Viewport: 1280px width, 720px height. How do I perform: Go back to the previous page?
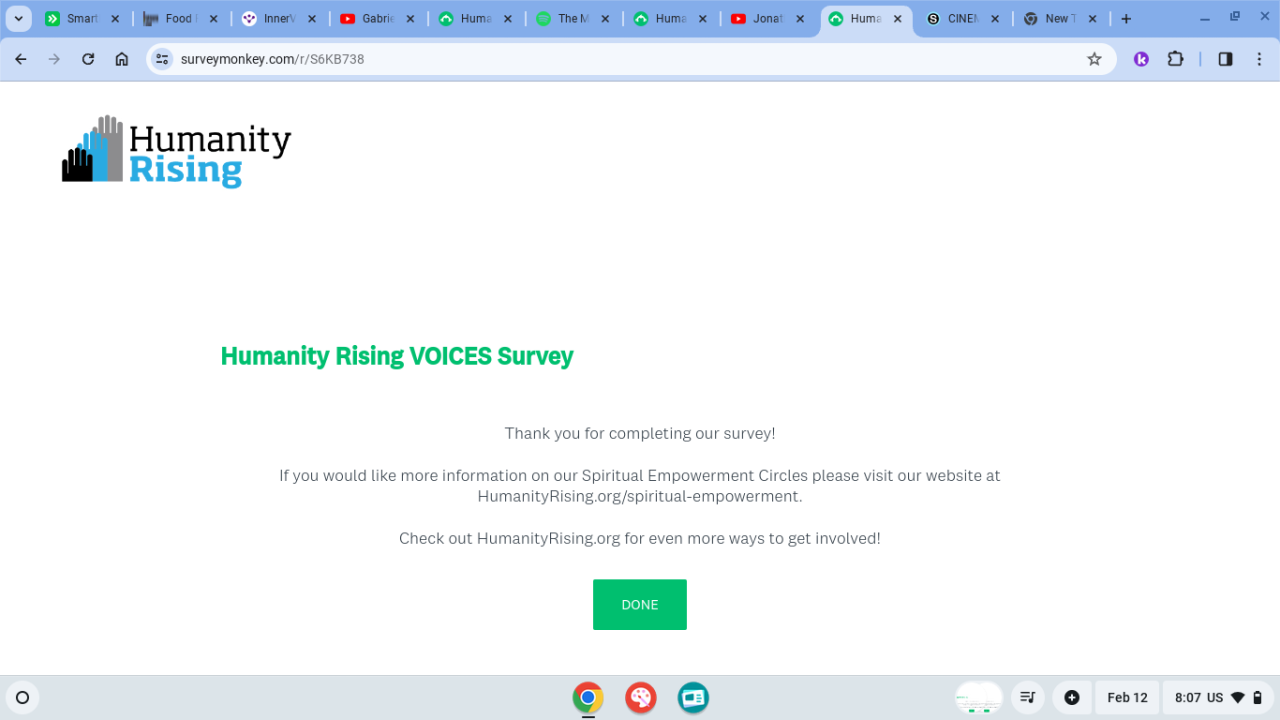(x=21, y=59)
